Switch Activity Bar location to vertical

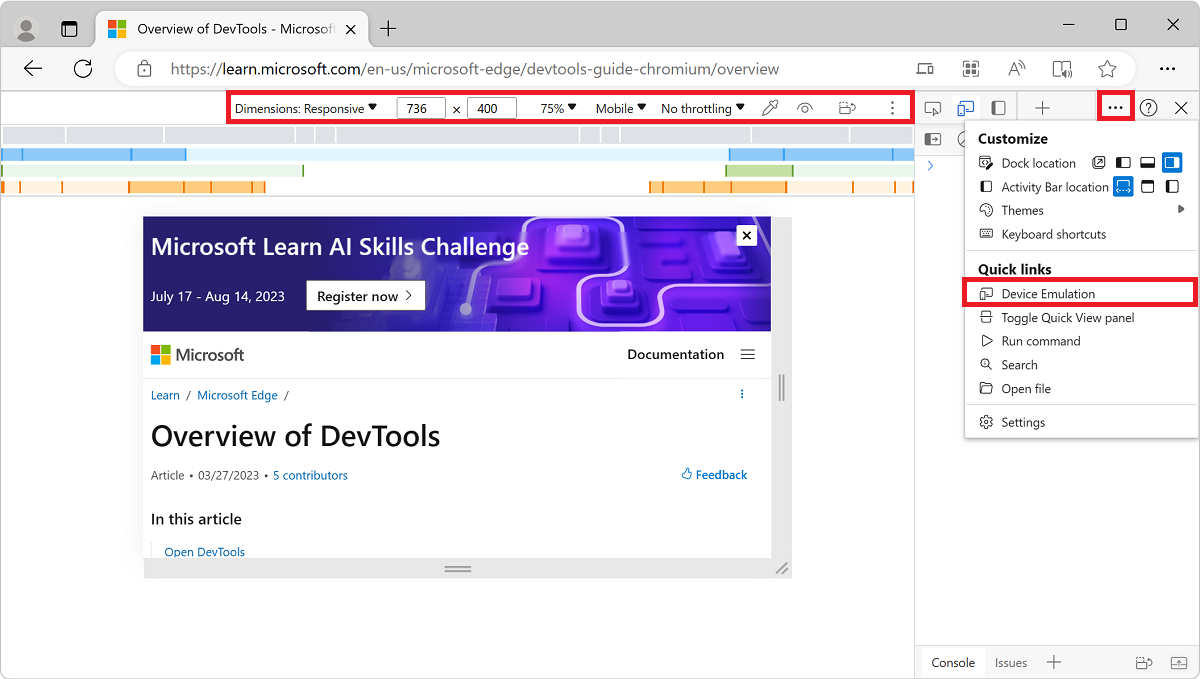[1170, 186]
